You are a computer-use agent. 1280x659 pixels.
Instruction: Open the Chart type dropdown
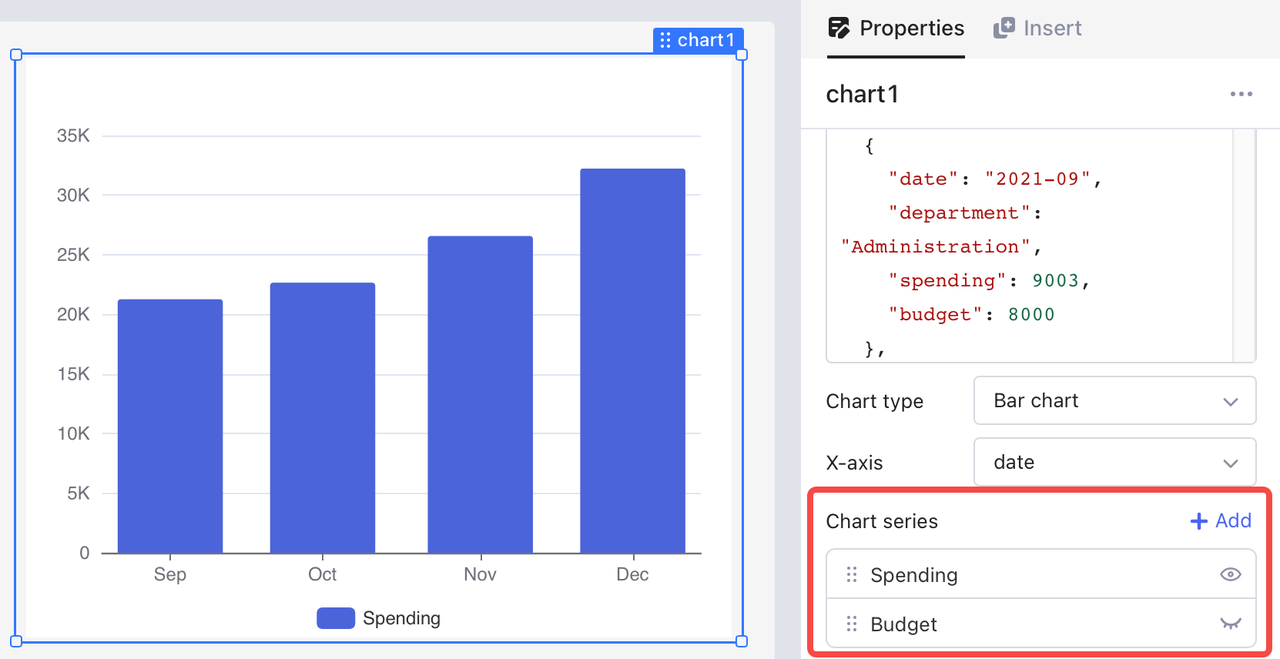[x=1115, y=401]
